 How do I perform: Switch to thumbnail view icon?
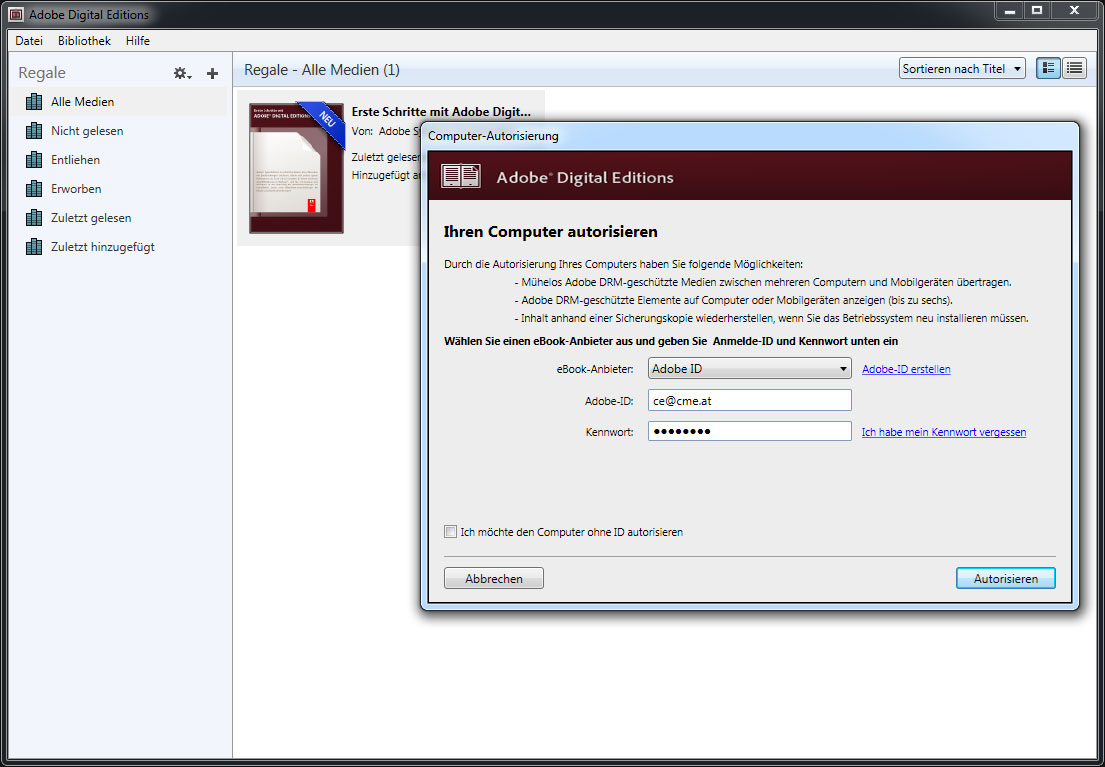coord(1048,68)
